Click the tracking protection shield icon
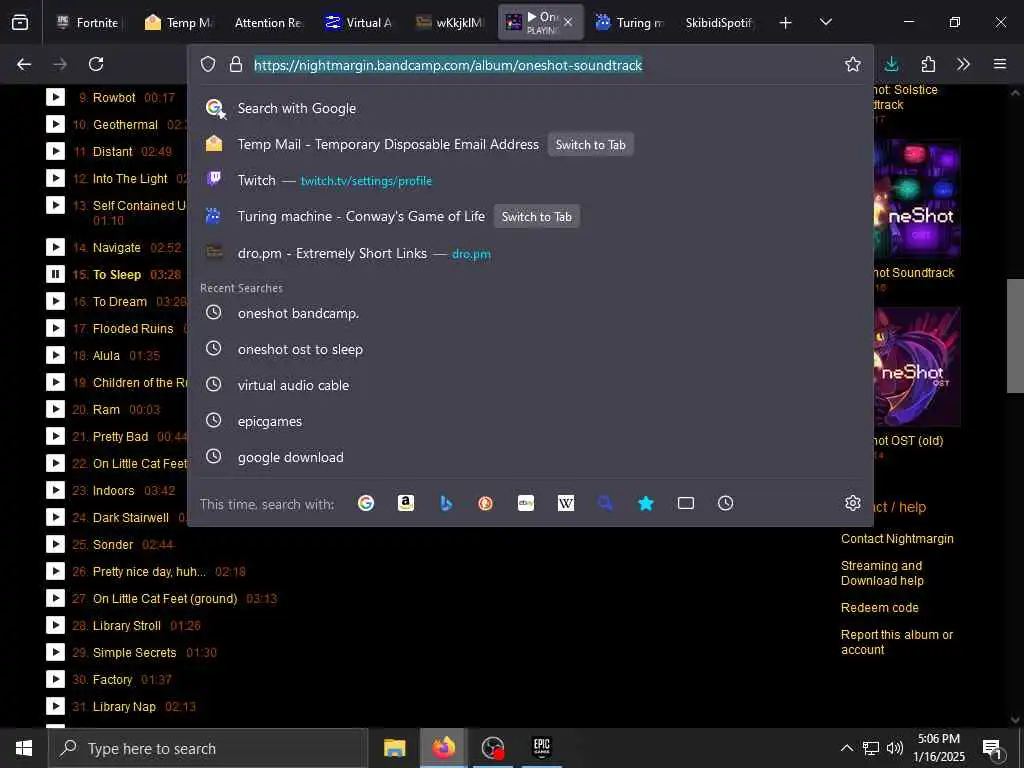The height and width of the screenshot is (768, 1024). click(208, 64)
